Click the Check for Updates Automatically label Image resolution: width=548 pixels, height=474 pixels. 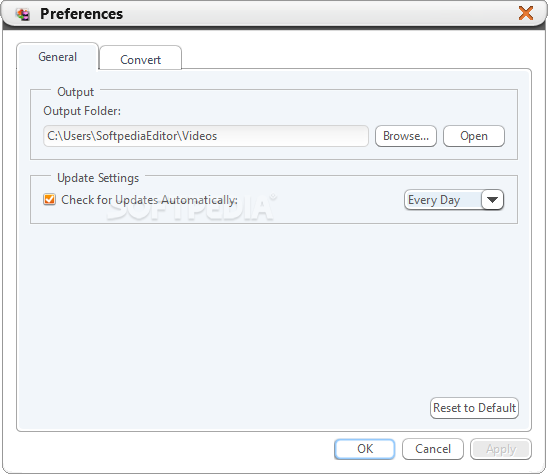[x=149, y=200]
